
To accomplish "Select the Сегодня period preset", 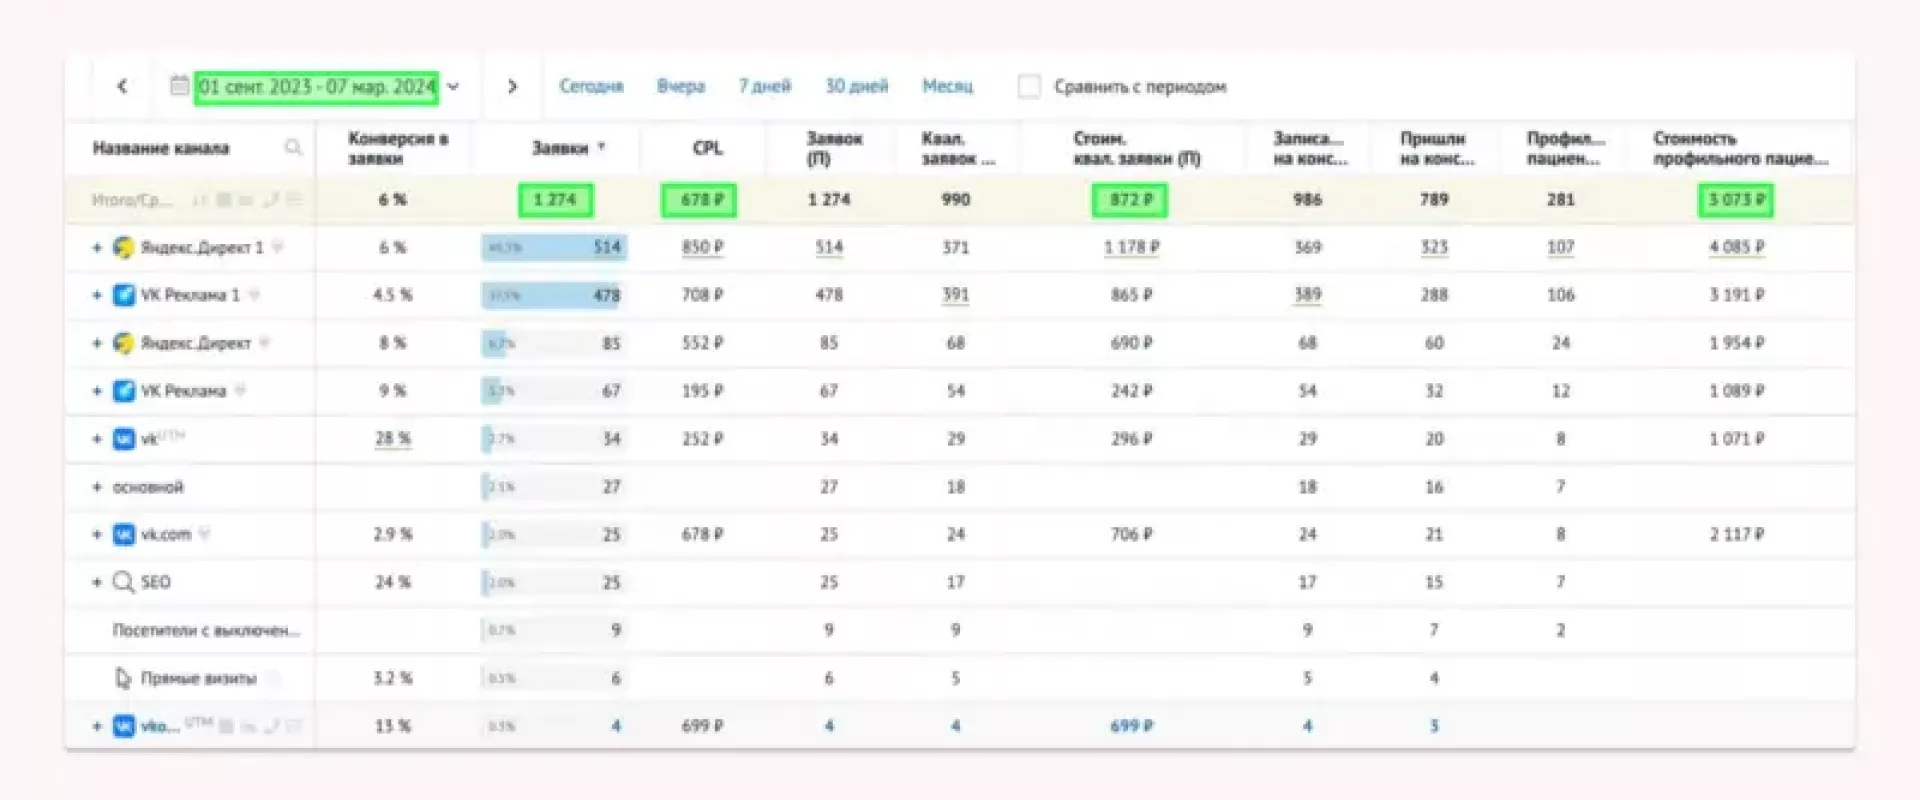I will [x=591, y=86].
